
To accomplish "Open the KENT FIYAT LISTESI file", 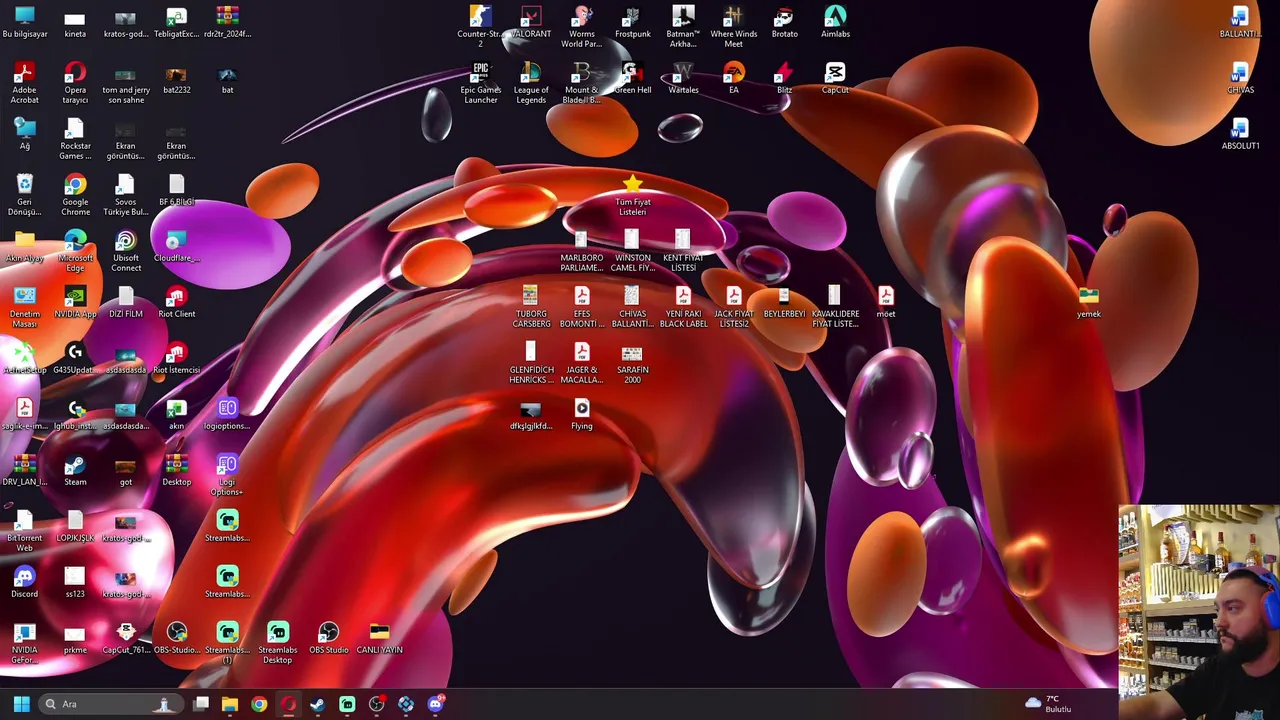I will (x=683, y=251).
